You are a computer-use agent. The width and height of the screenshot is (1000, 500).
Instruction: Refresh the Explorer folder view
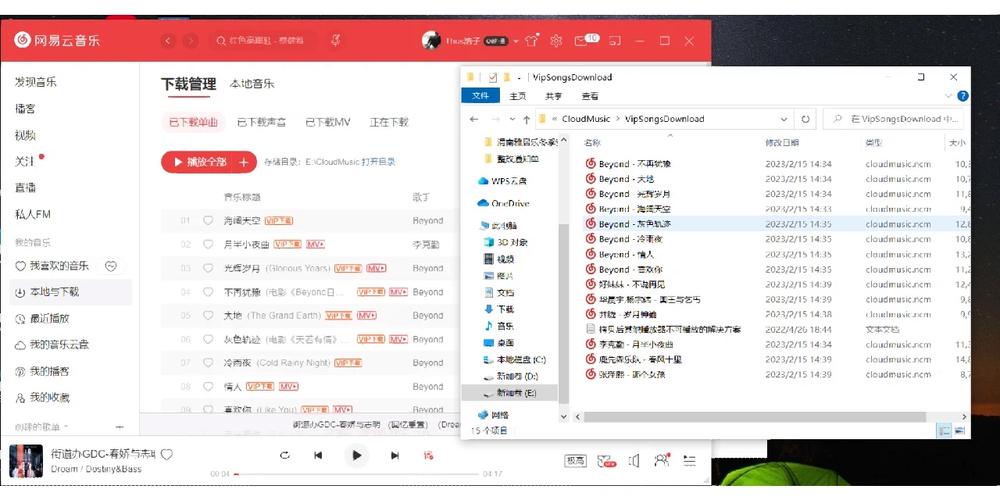point(805,119)
